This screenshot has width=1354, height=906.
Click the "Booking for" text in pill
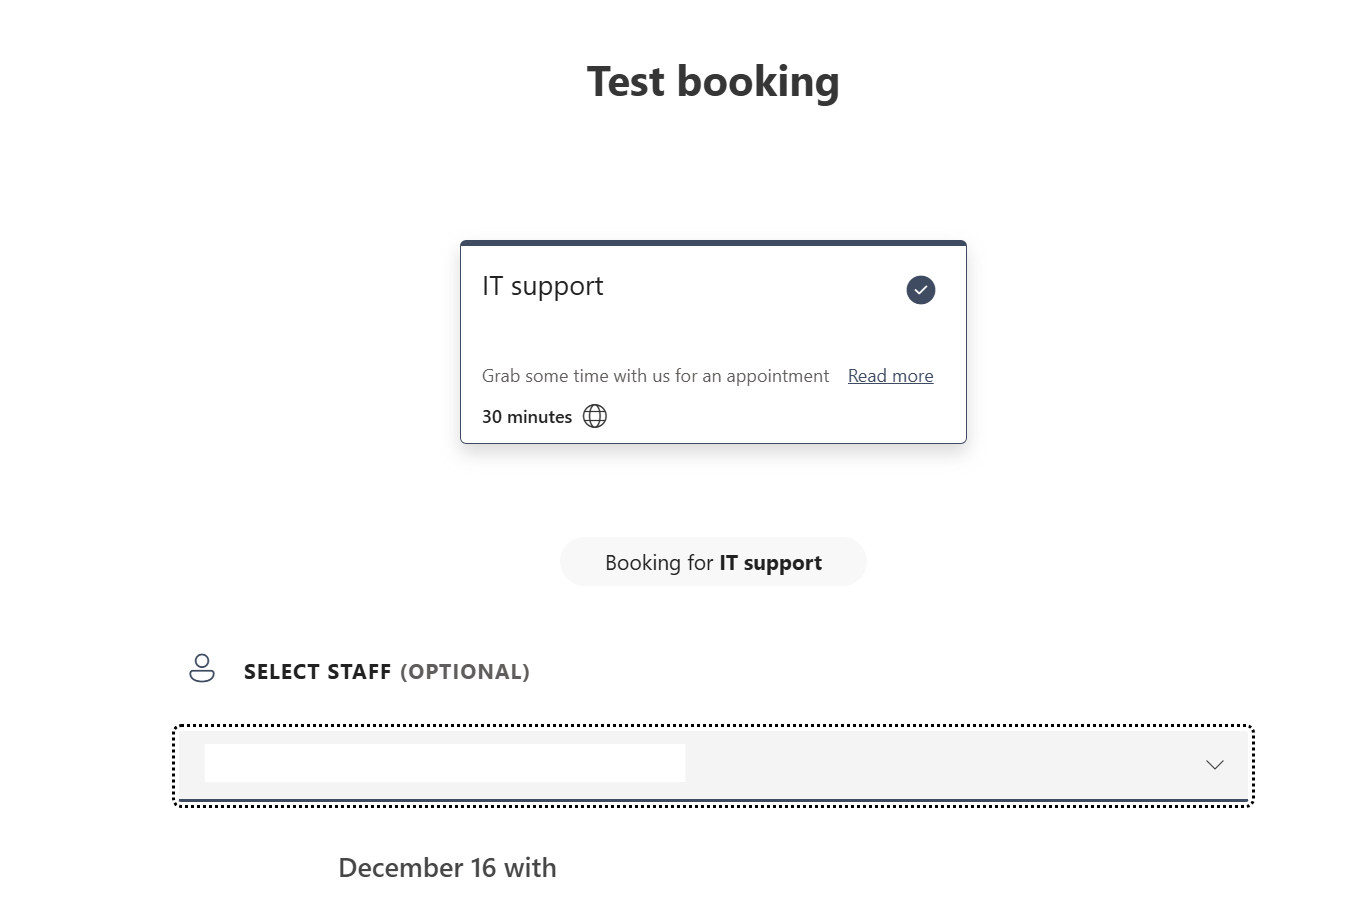click(658, 563)
